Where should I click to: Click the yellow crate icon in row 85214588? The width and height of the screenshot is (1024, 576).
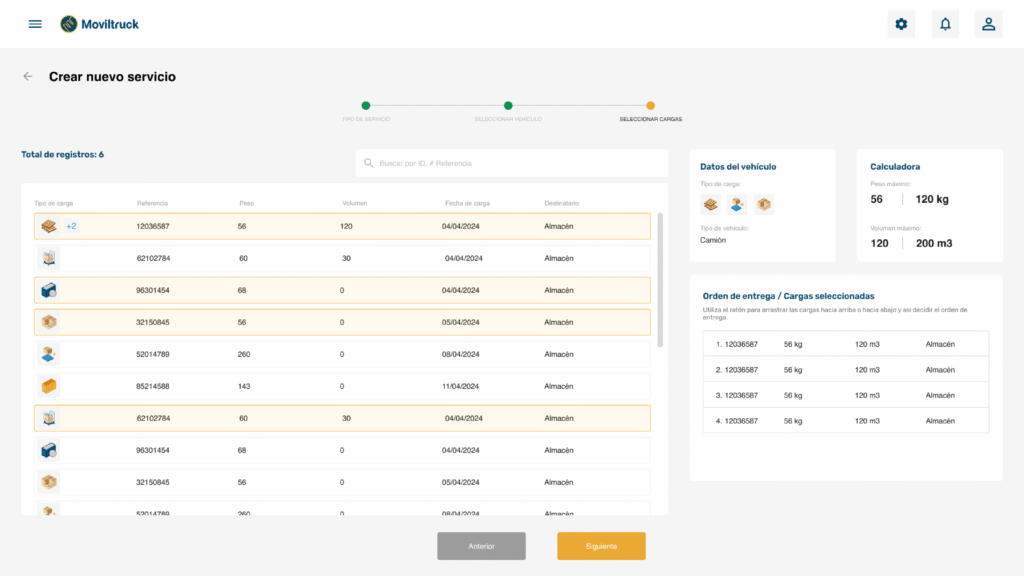pos(48,386)
